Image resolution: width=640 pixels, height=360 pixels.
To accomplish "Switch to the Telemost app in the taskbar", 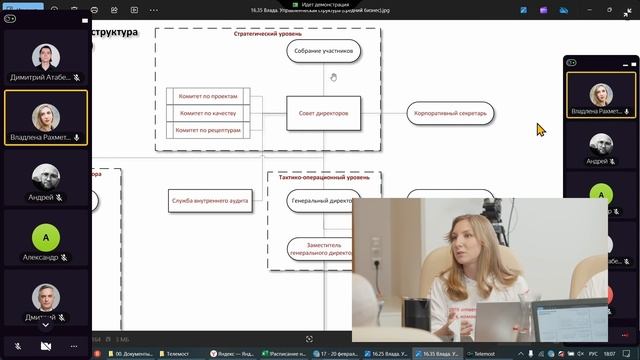I will [x=481, y=354].
